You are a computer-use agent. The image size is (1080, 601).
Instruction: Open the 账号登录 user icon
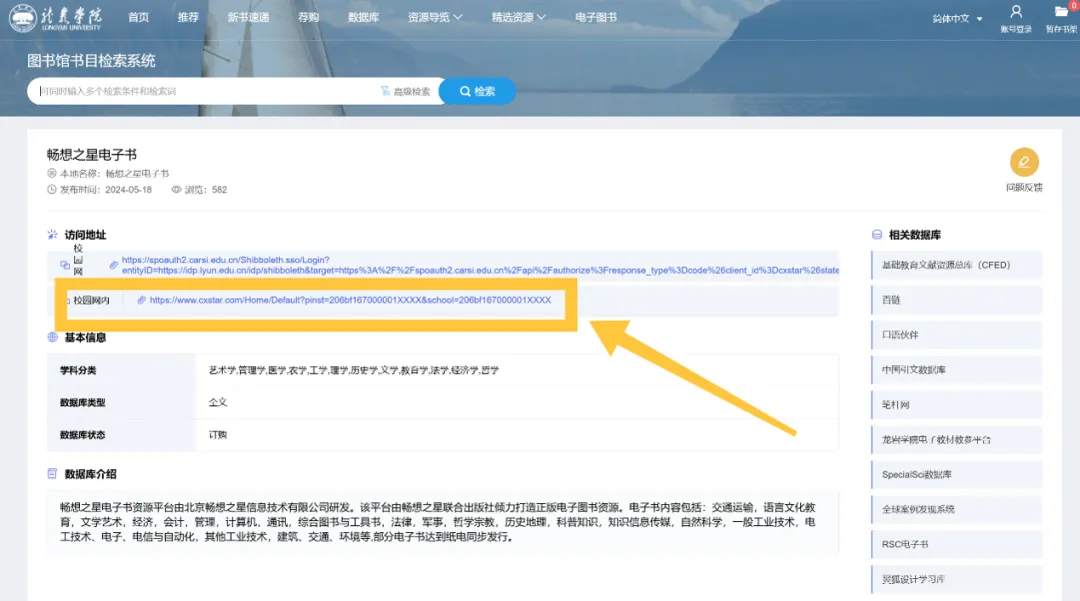click(1016, 12)
